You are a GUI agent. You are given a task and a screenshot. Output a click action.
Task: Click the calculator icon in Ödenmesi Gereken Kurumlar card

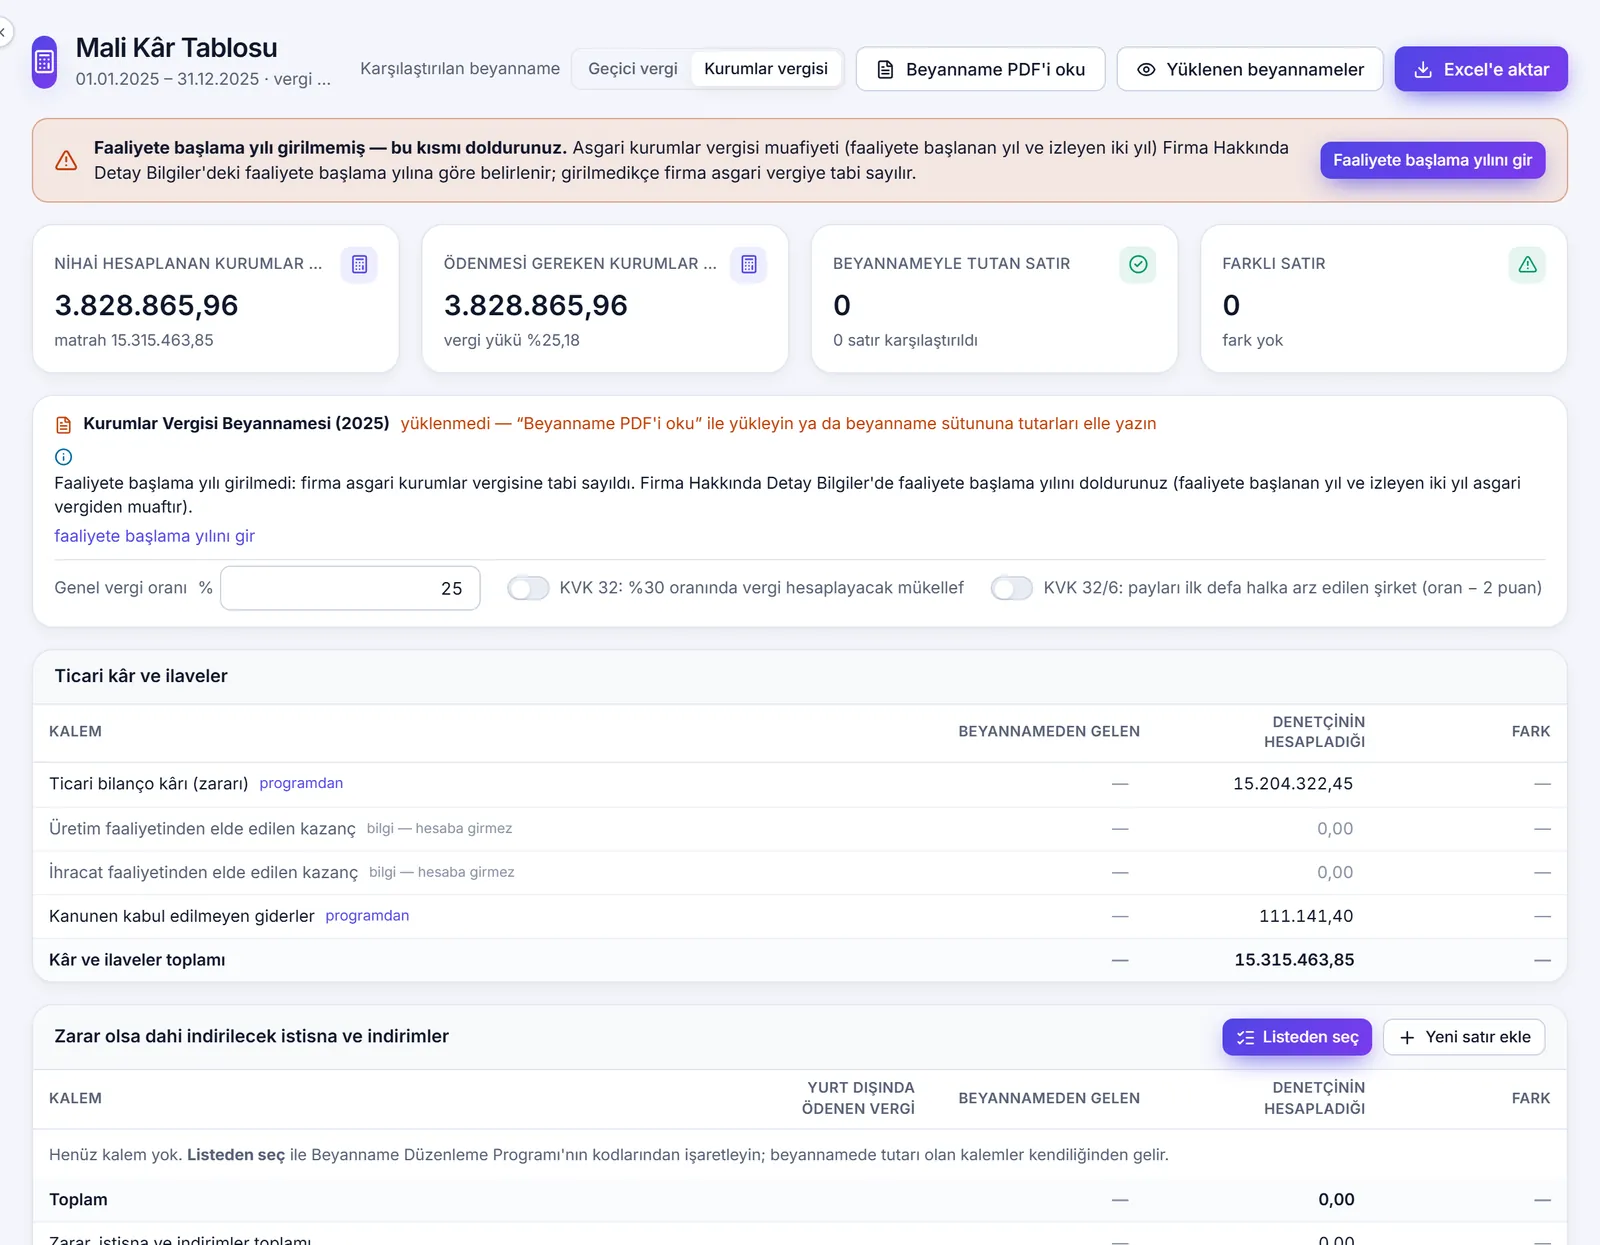pyautogui.click(x=748, y=264)
